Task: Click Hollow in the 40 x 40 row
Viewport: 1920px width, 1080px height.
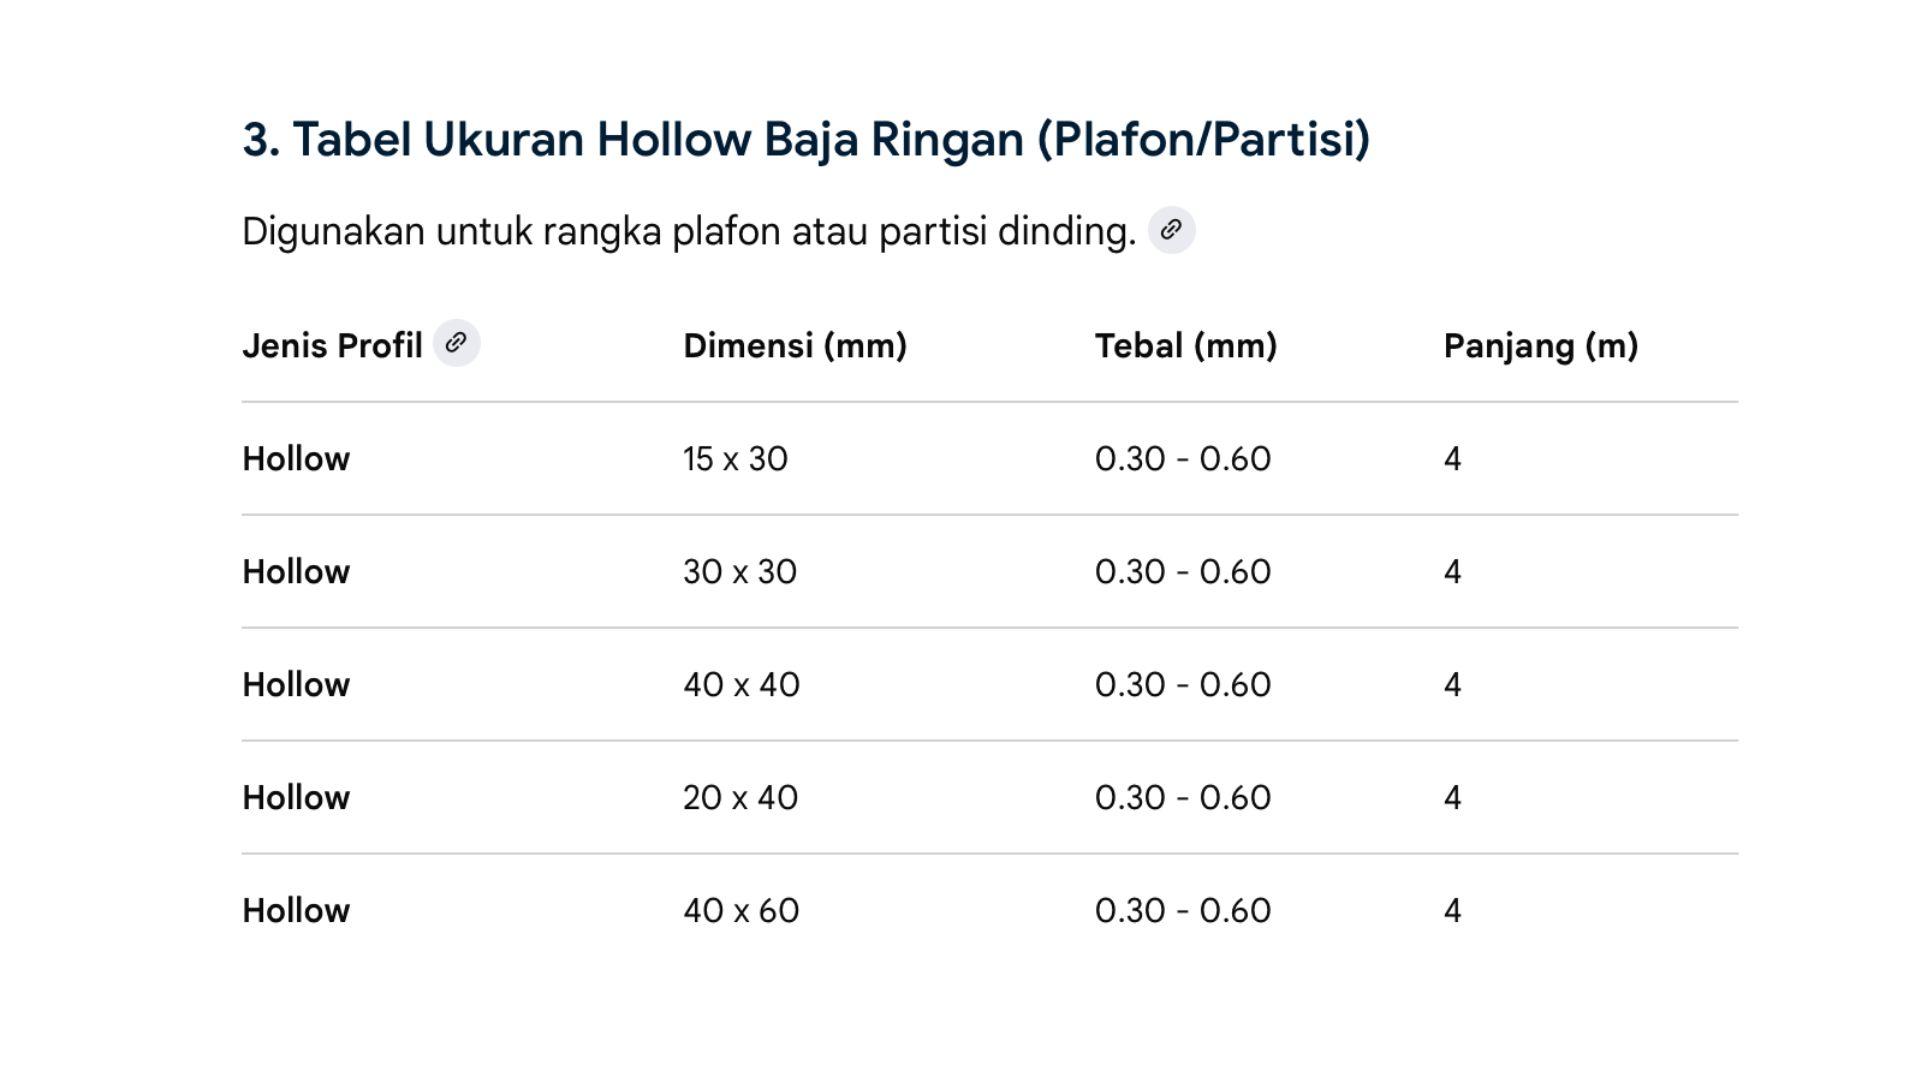Action: pyautogui.click(x=296, y=685)
